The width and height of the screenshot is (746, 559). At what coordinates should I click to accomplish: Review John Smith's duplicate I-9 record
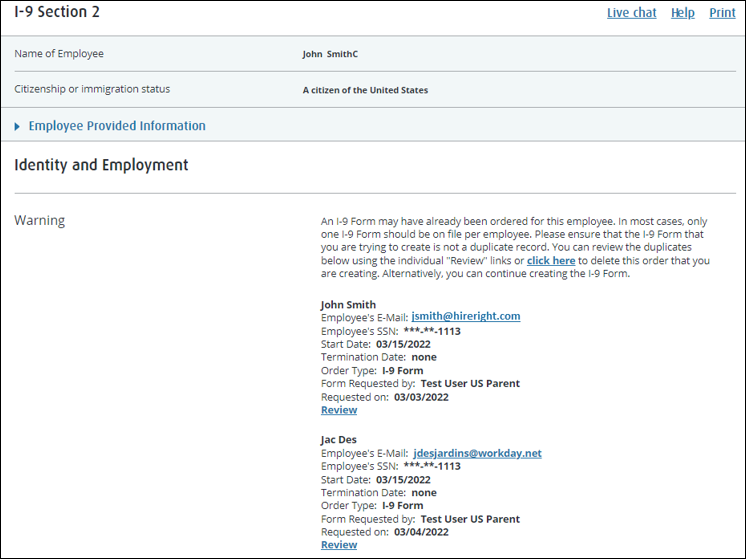coord(339,410)
